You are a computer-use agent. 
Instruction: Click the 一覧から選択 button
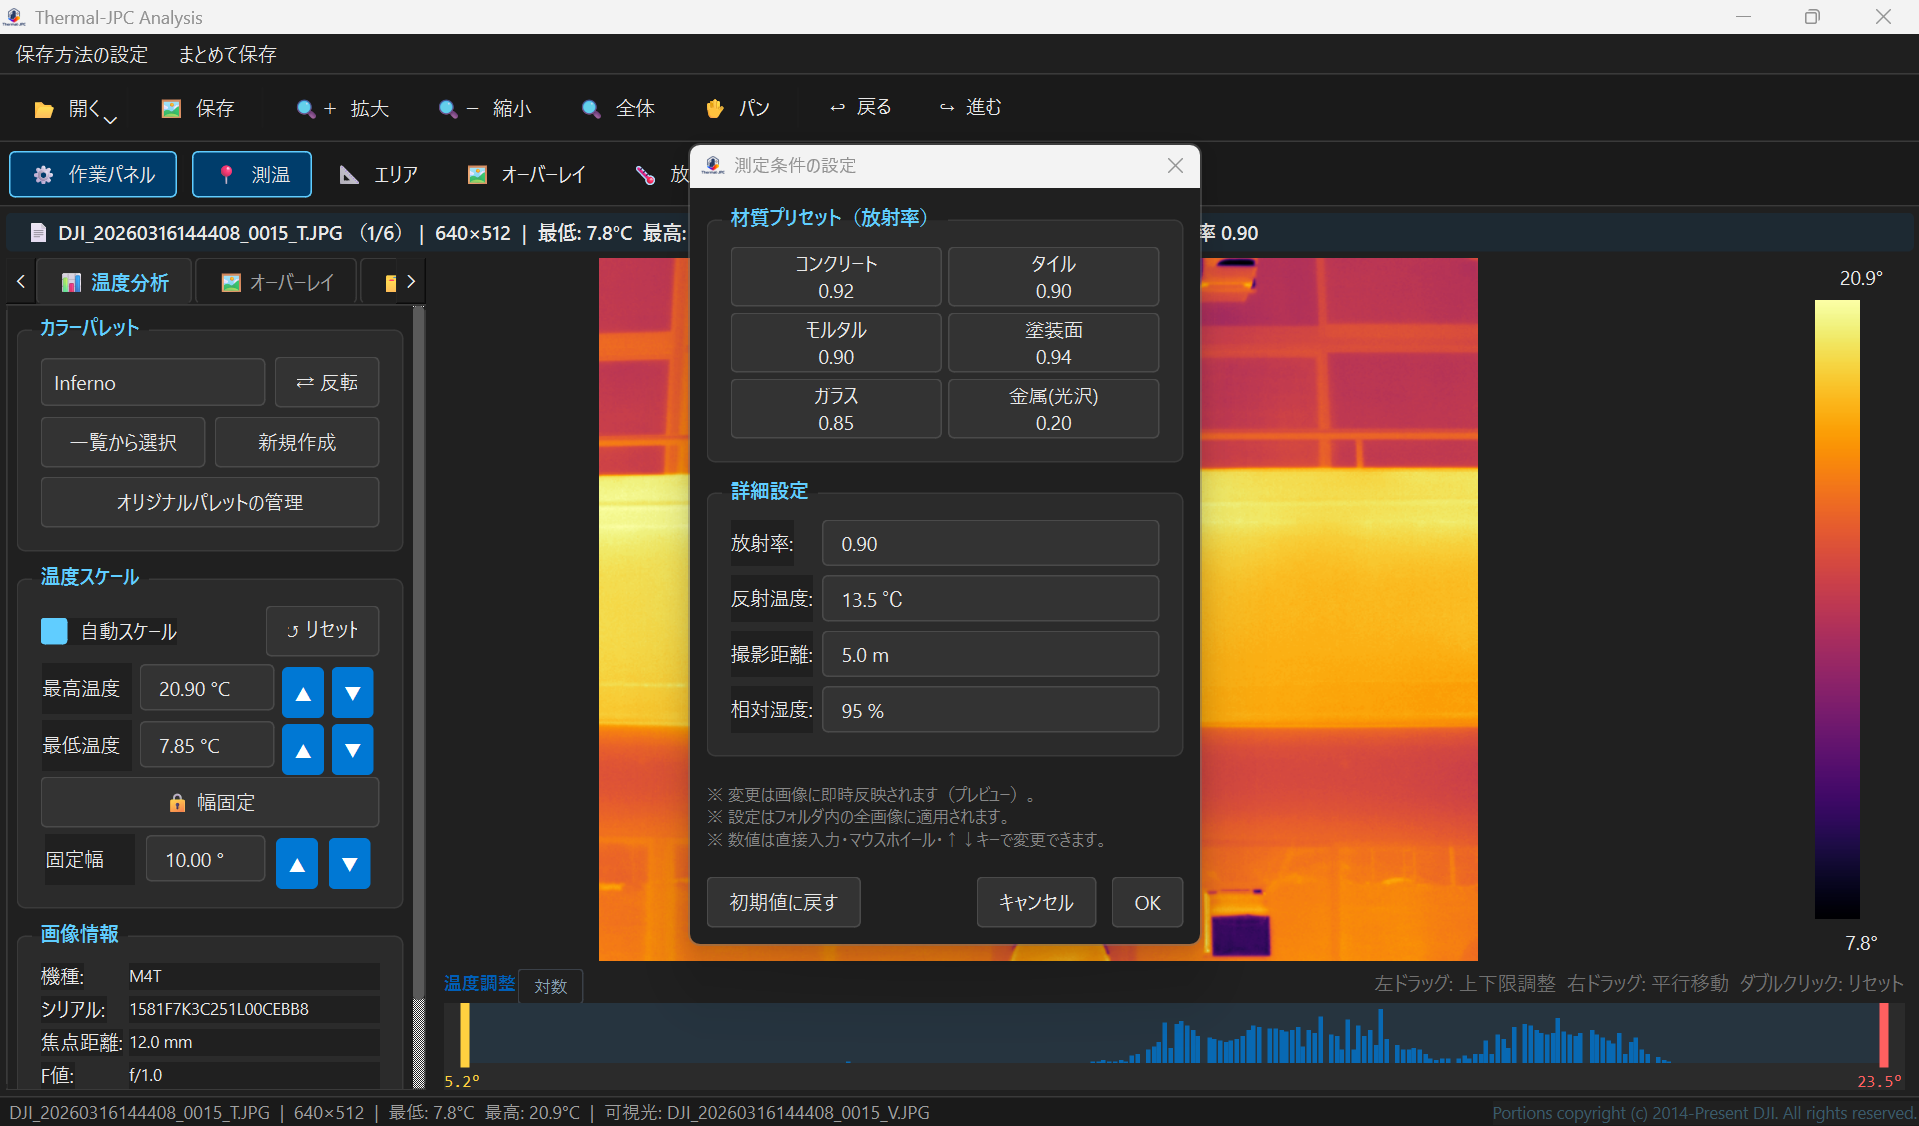click(123, 442)
